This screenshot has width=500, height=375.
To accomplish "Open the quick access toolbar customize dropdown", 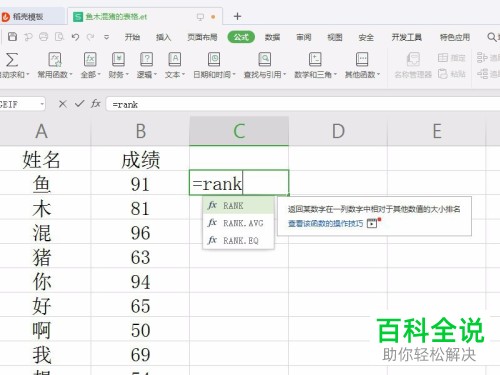I will pos(107,37).
